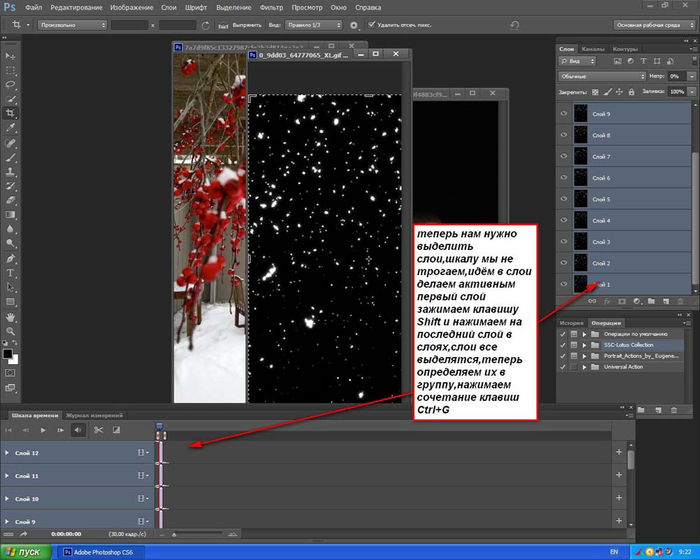The height and width of the screenshot is (560, 700).
Task: Expand the Слой 11 timeline track
Action: (x=7, y=476)
